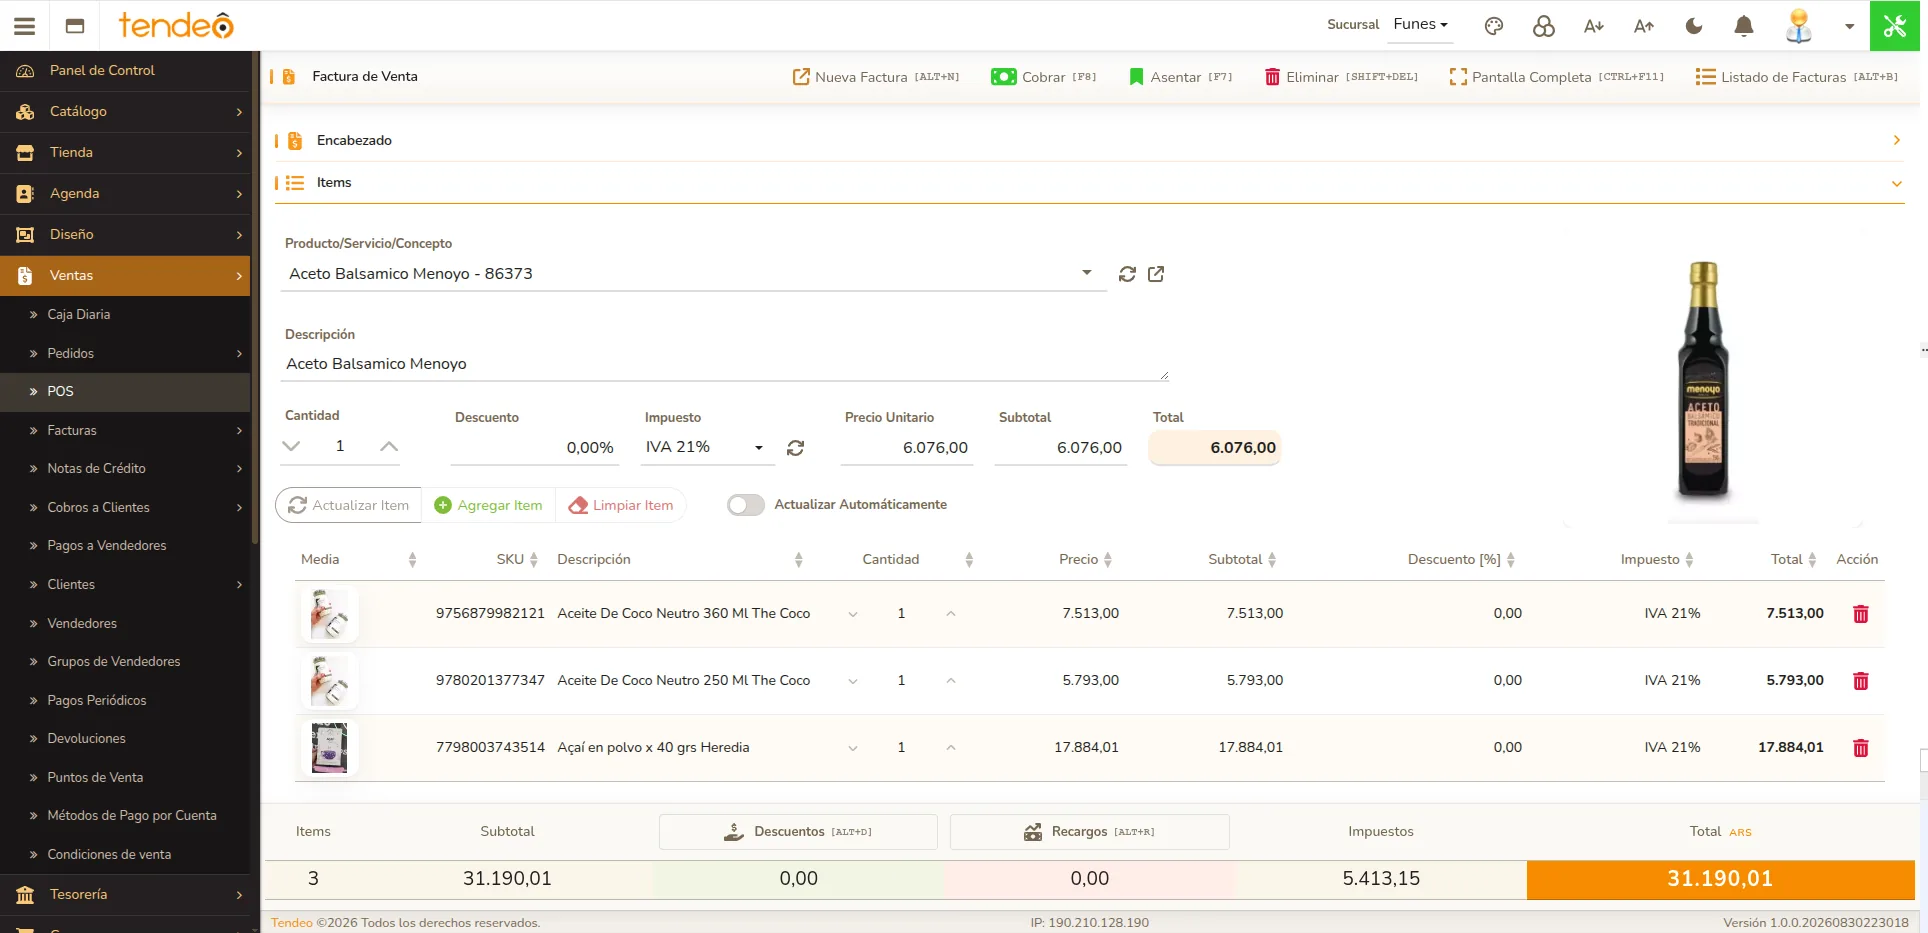
Task: Click the green tools wrench button
Action: (1895, 26)
